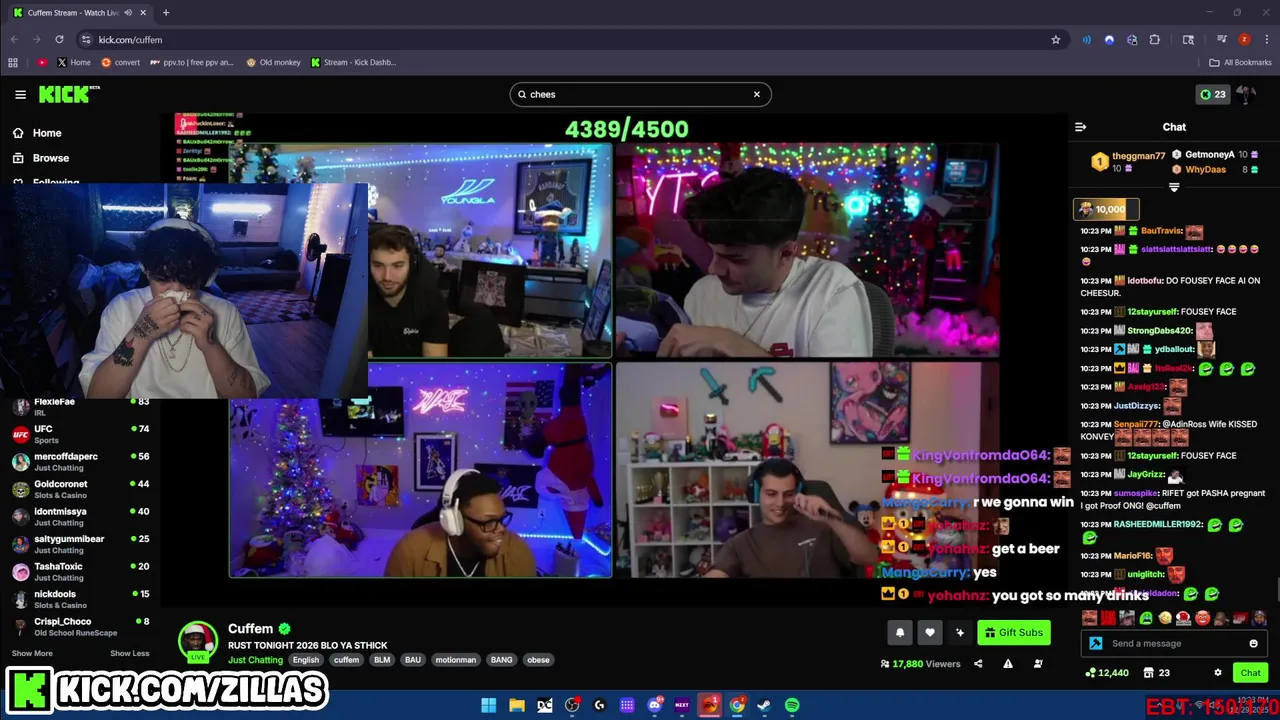1280x720 pixels.
Task: Expand recommended list with Show More
Action: 32,653
